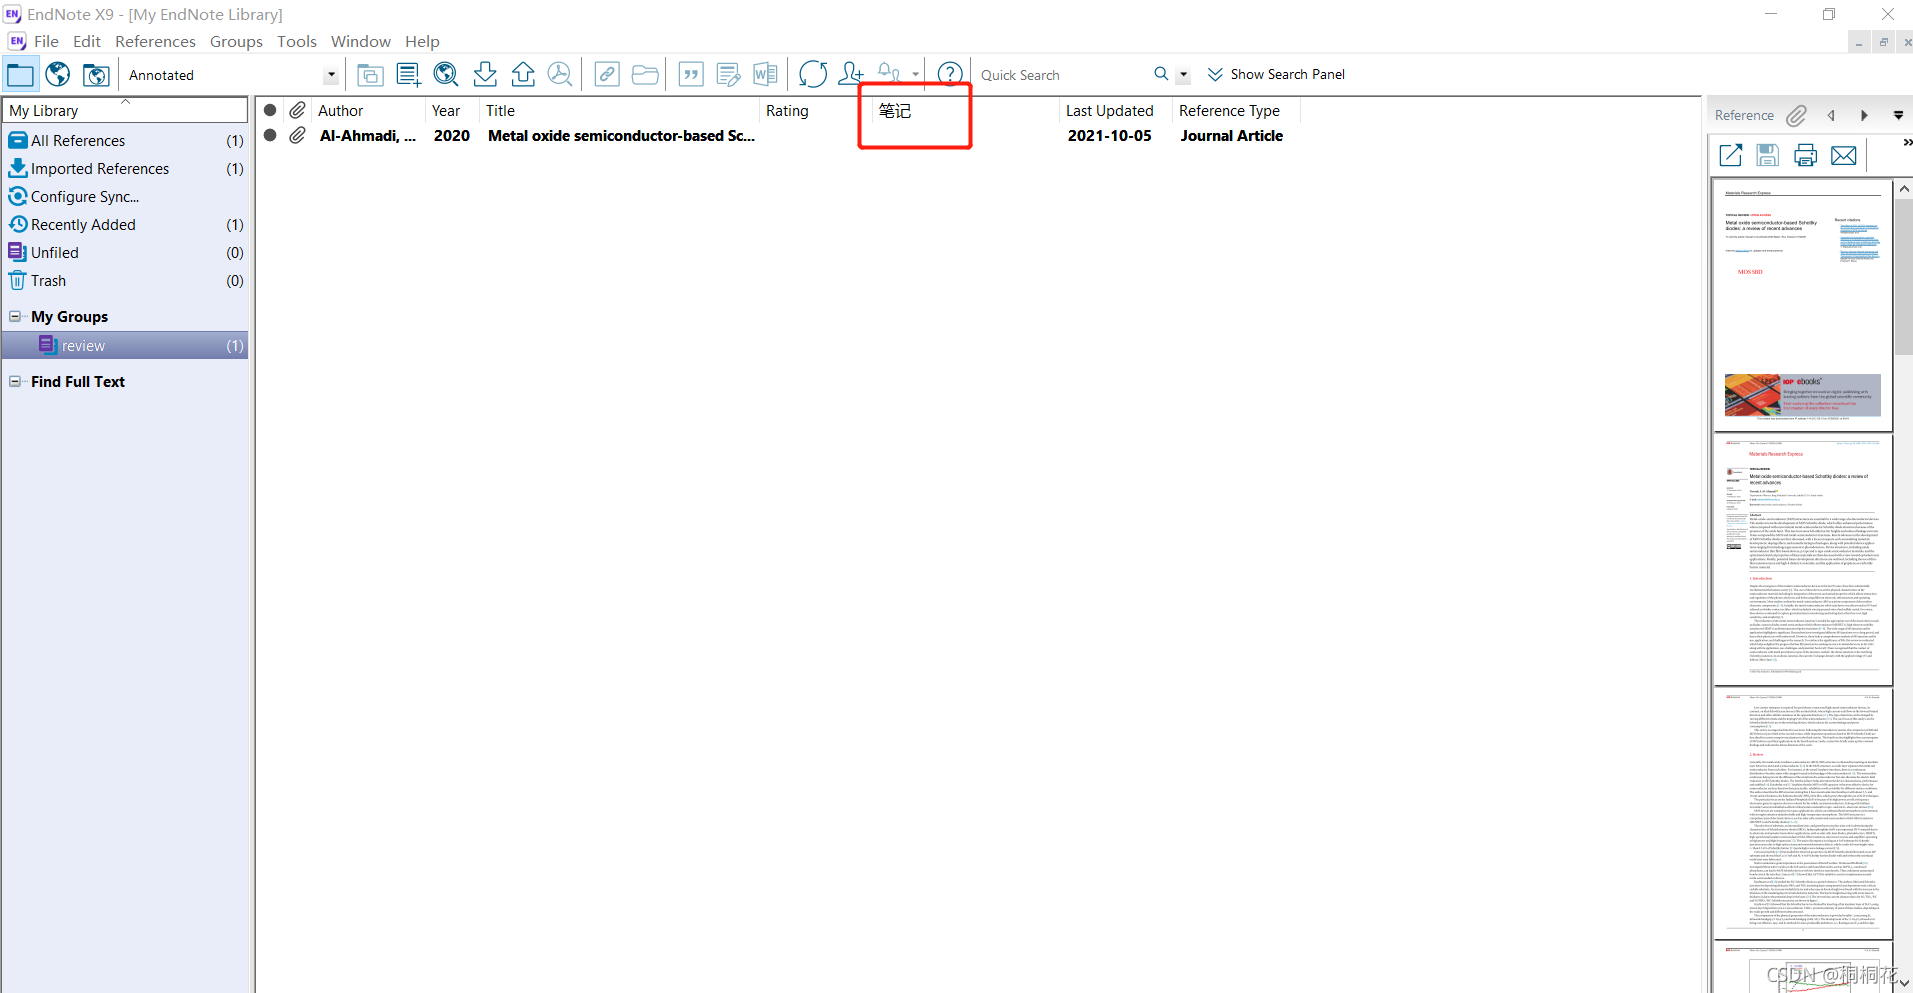Email the current reference
Image resolution: width=1913 pixels, height=993 pixels.
pos(1843,155)
